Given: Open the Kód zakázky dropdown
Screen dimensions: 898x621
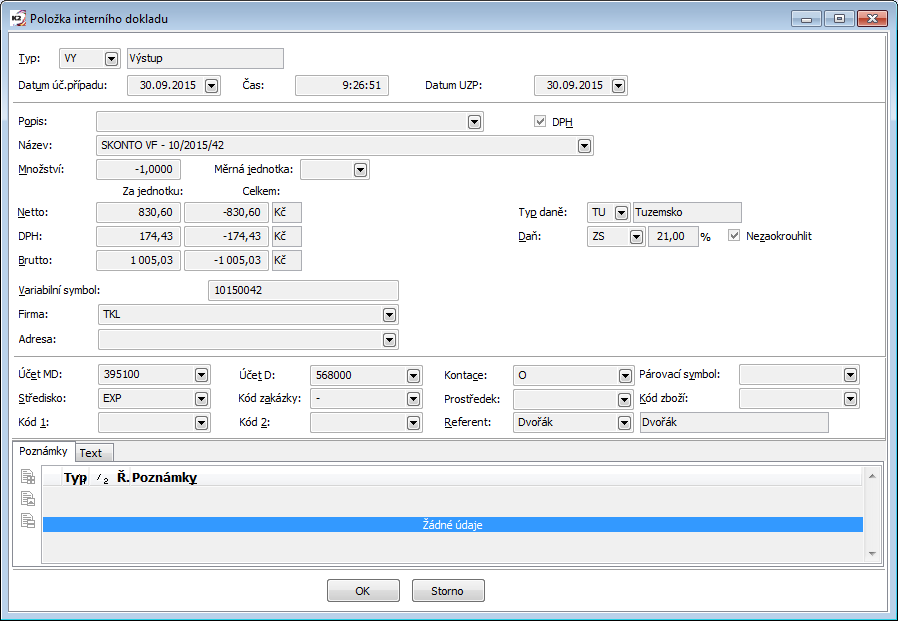Looking at the screenshot, I should coord(413,399).
